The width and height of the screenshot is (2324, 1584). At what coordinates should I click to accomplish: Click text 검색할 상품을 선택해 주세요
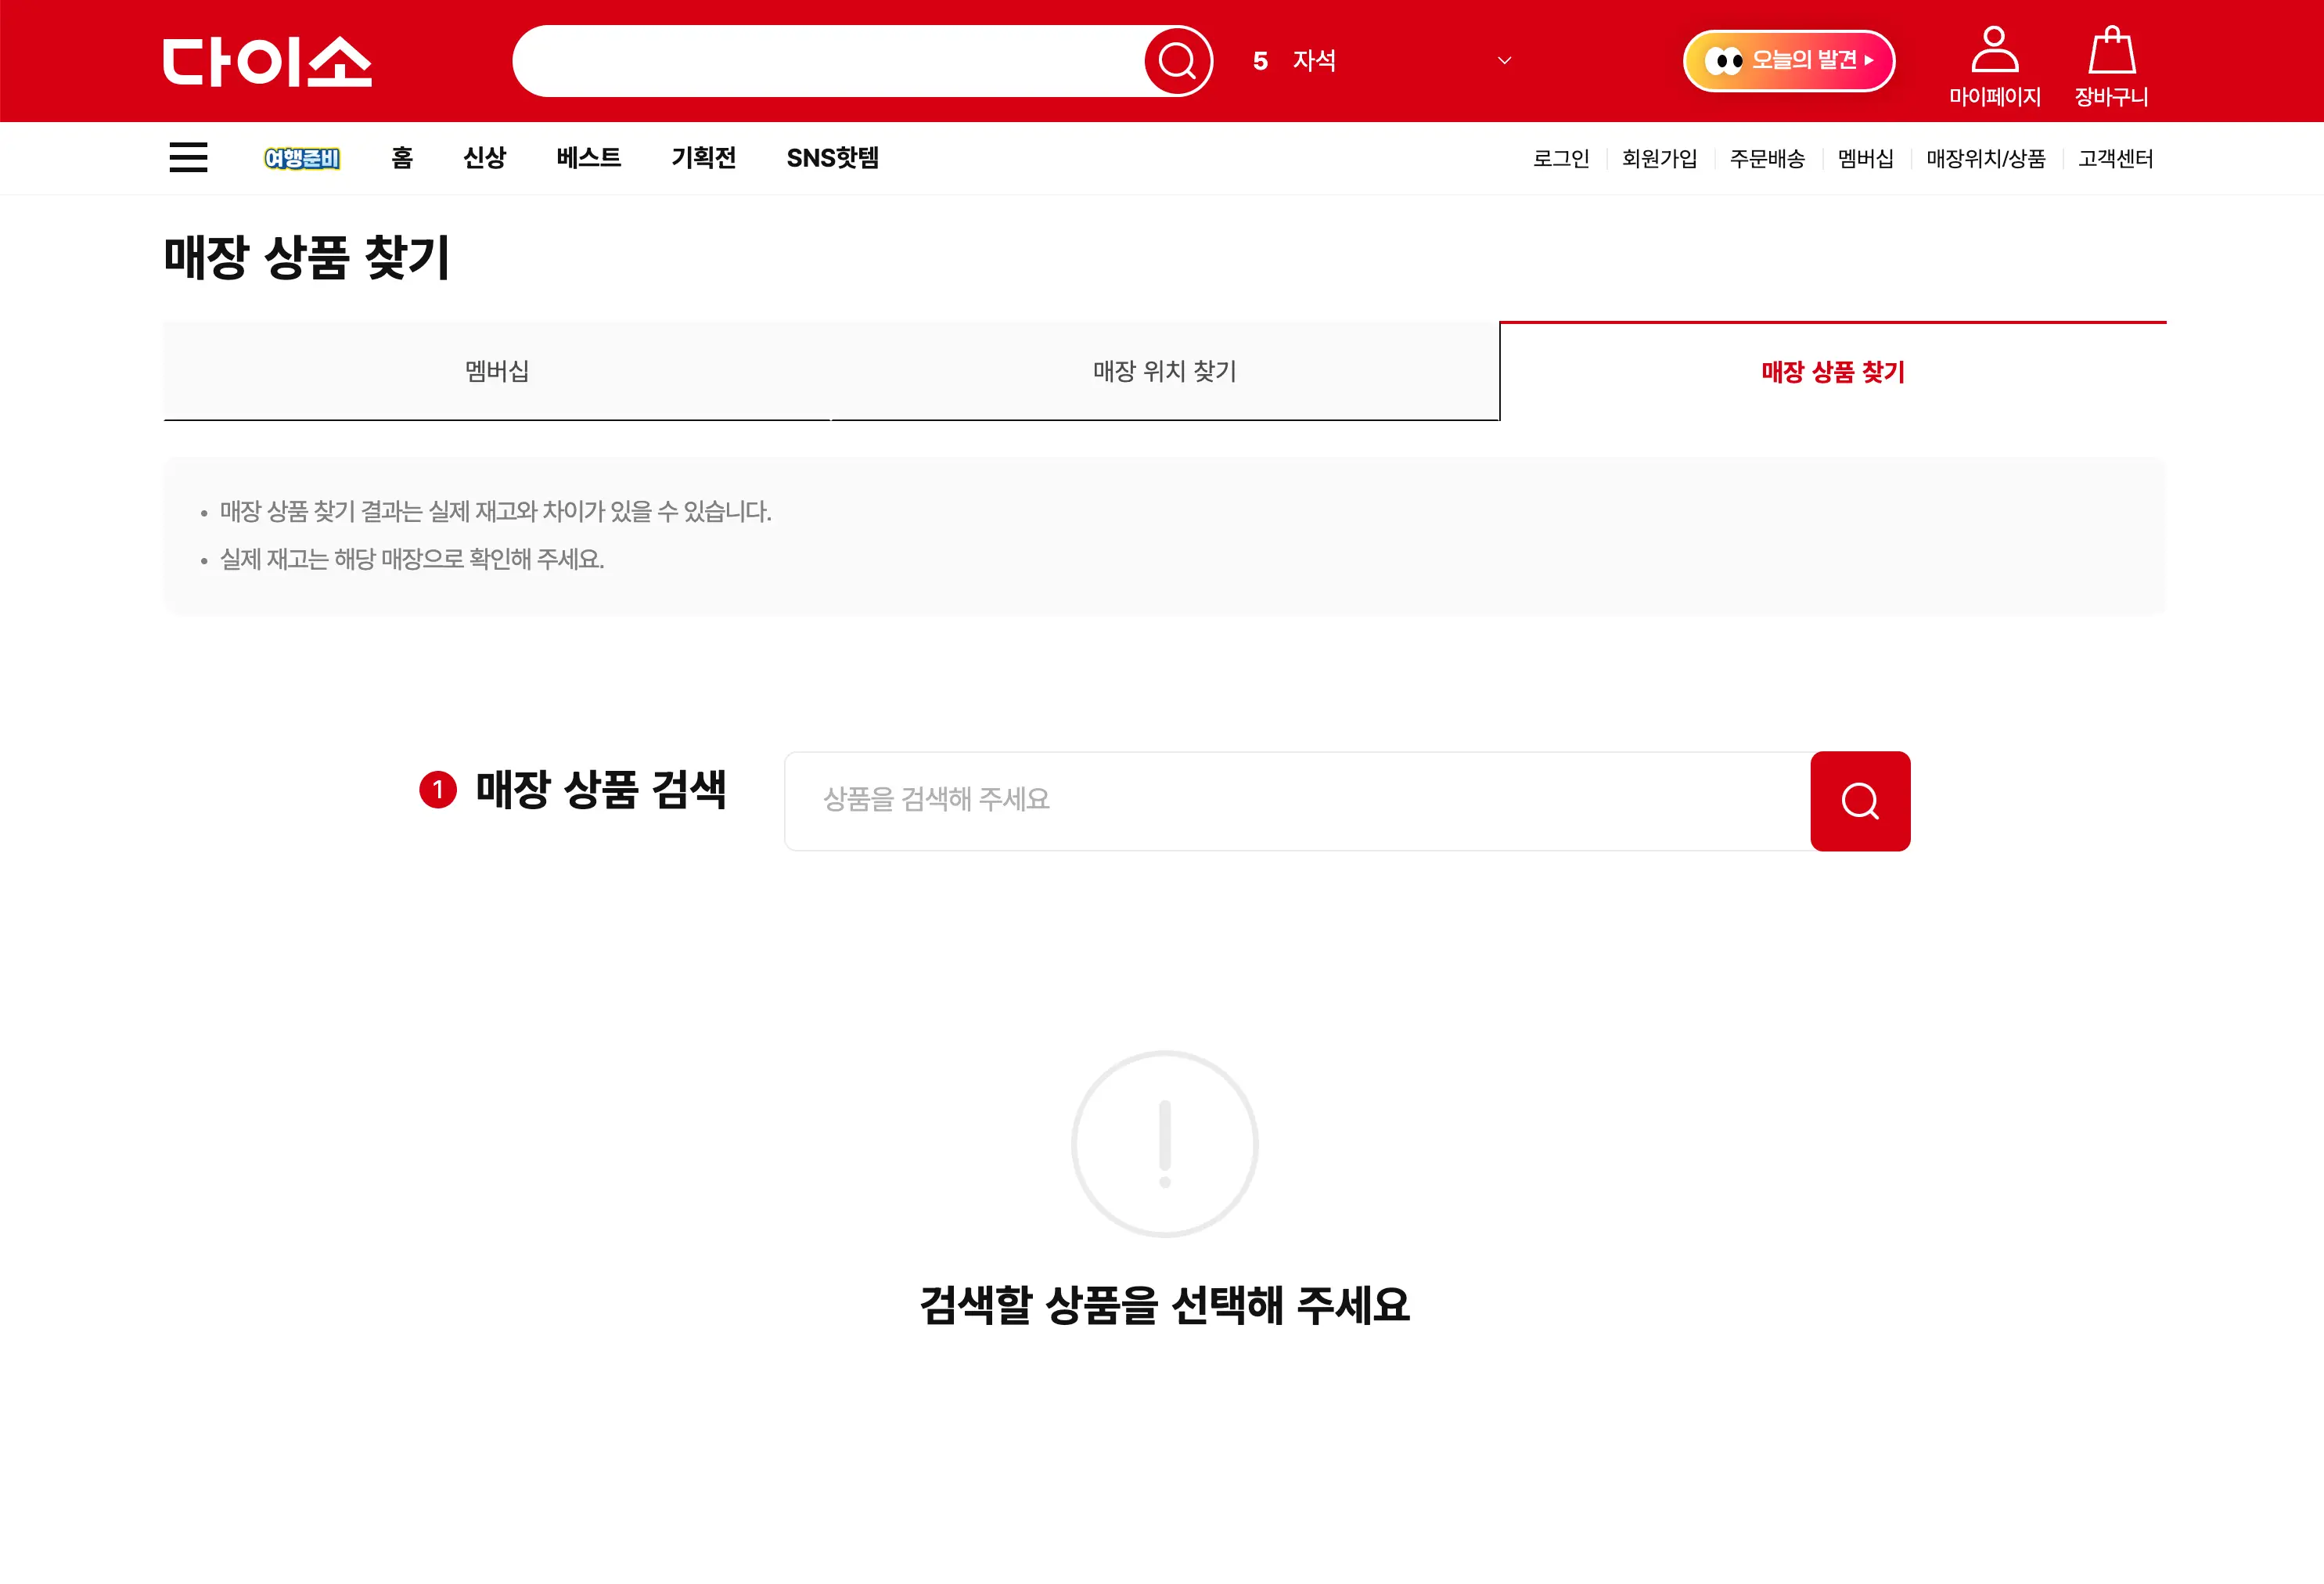click(1164, 1305)
